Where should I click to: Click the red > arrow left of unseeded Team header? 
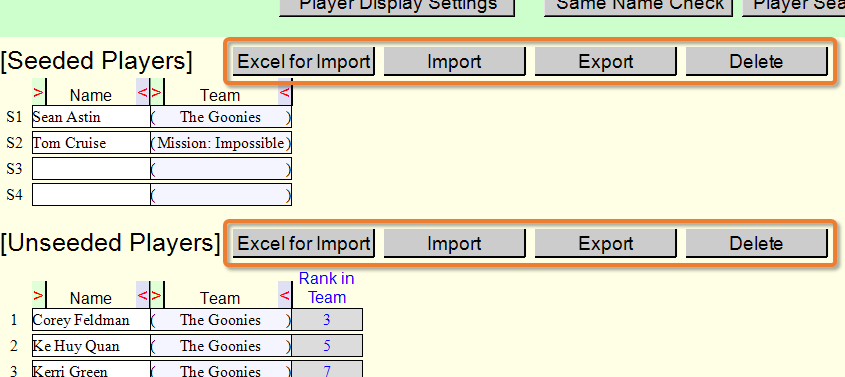point(156,295)
